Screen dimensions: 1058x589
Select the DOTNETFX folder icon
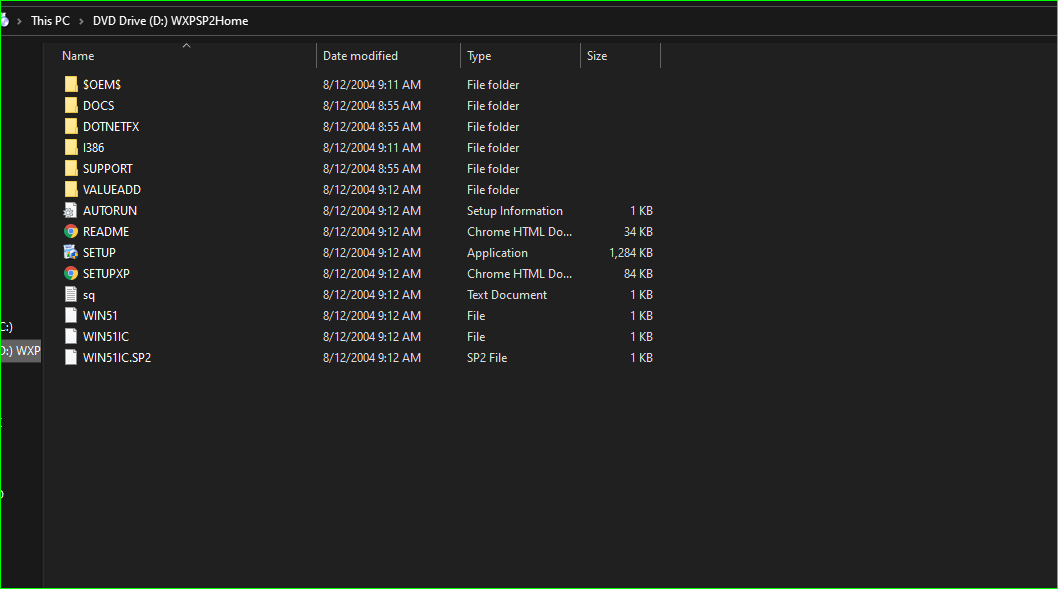point(71,126)
